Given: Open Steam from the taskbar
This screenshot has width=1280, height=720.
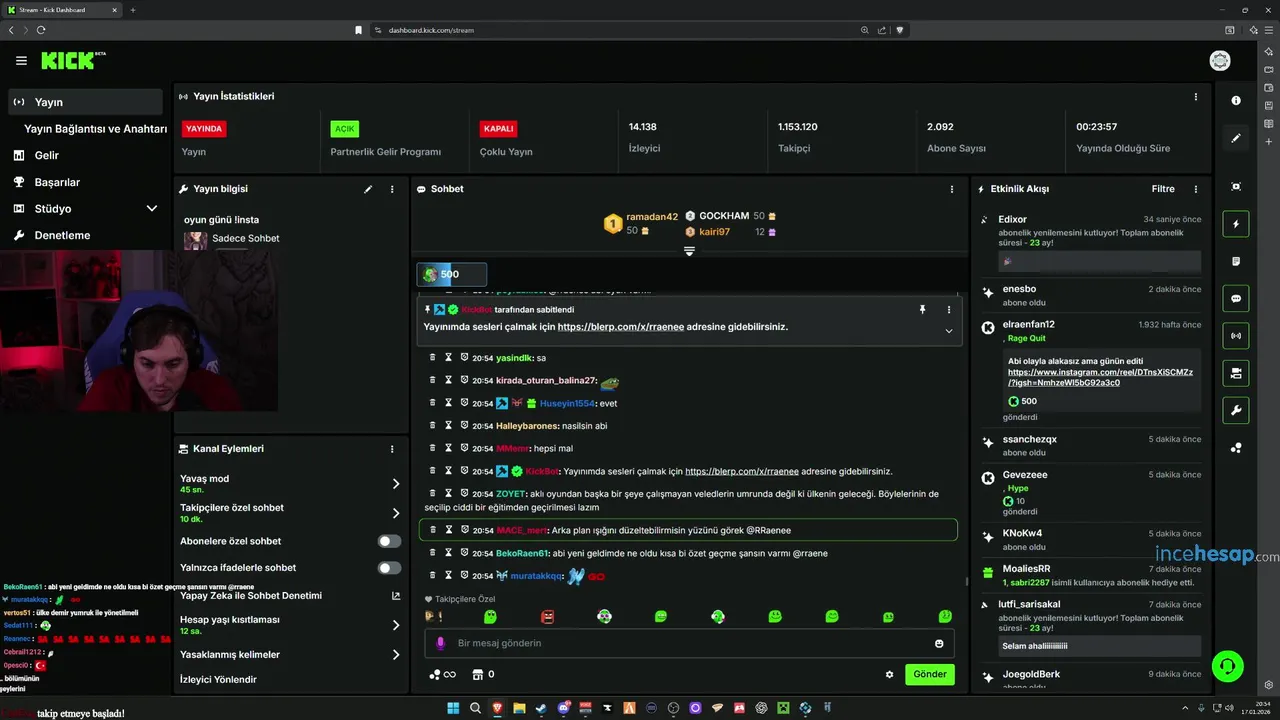Looking at the screenshot, I should (x=541, y=708).
